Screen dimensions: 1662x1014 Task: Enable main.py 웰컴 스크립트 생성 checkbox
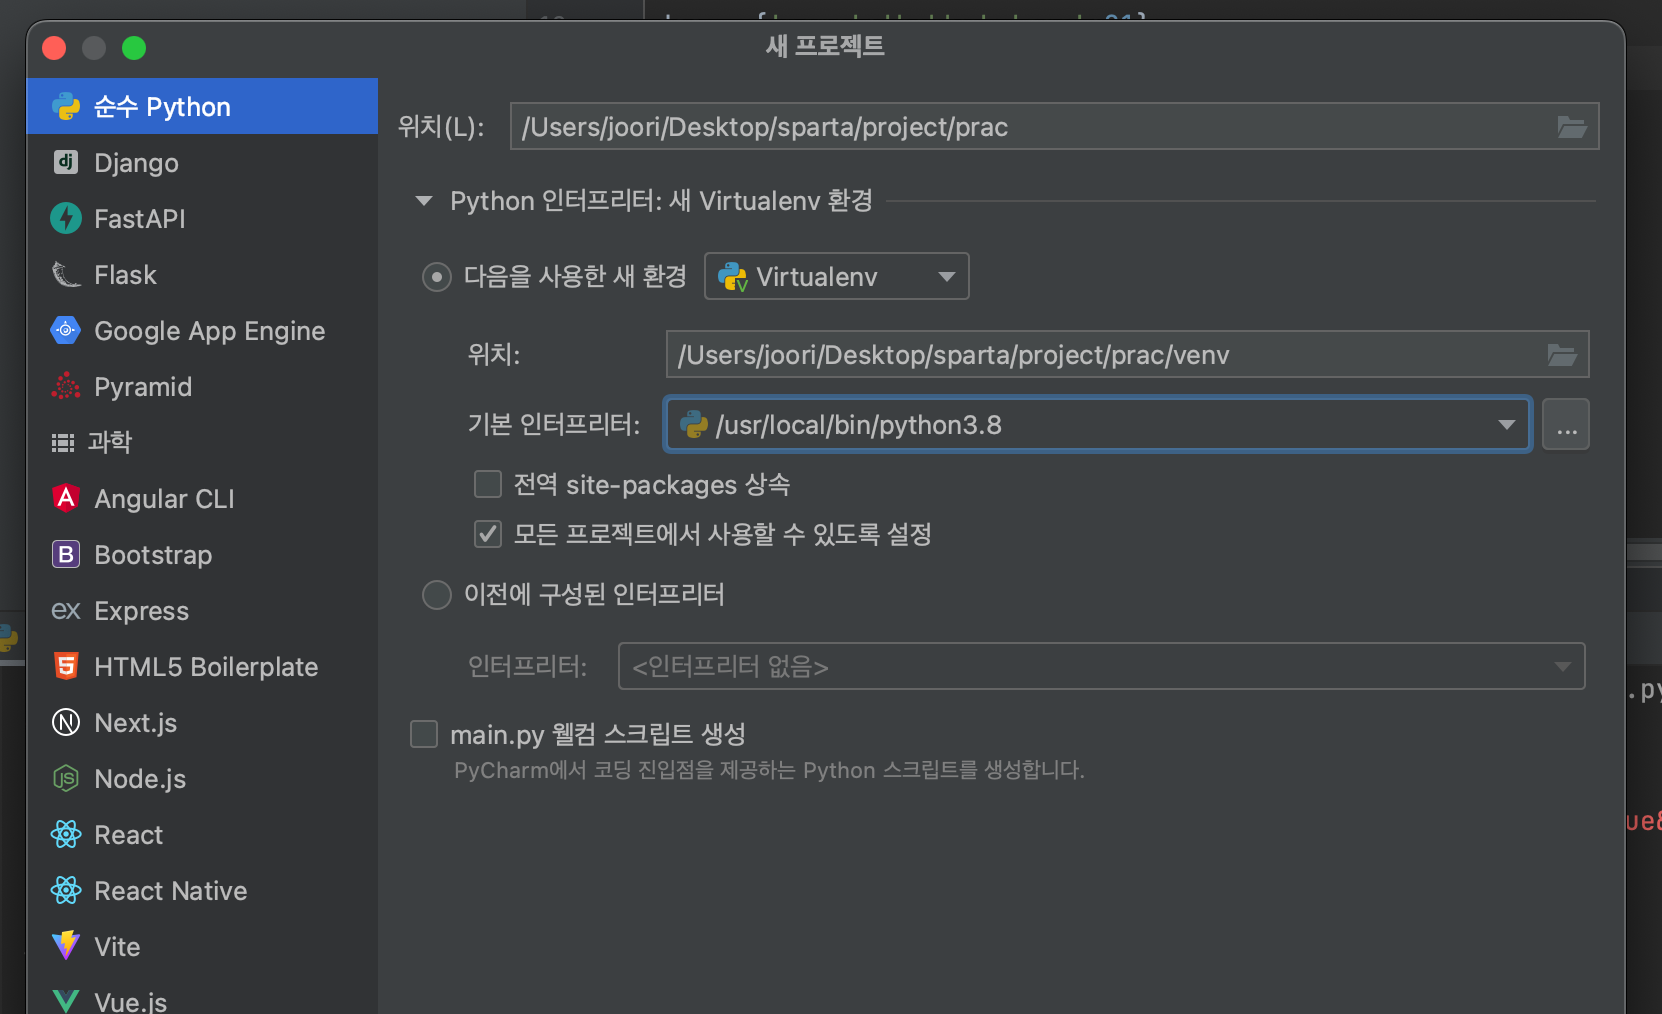pyautogui.click(x=424, y=734)
